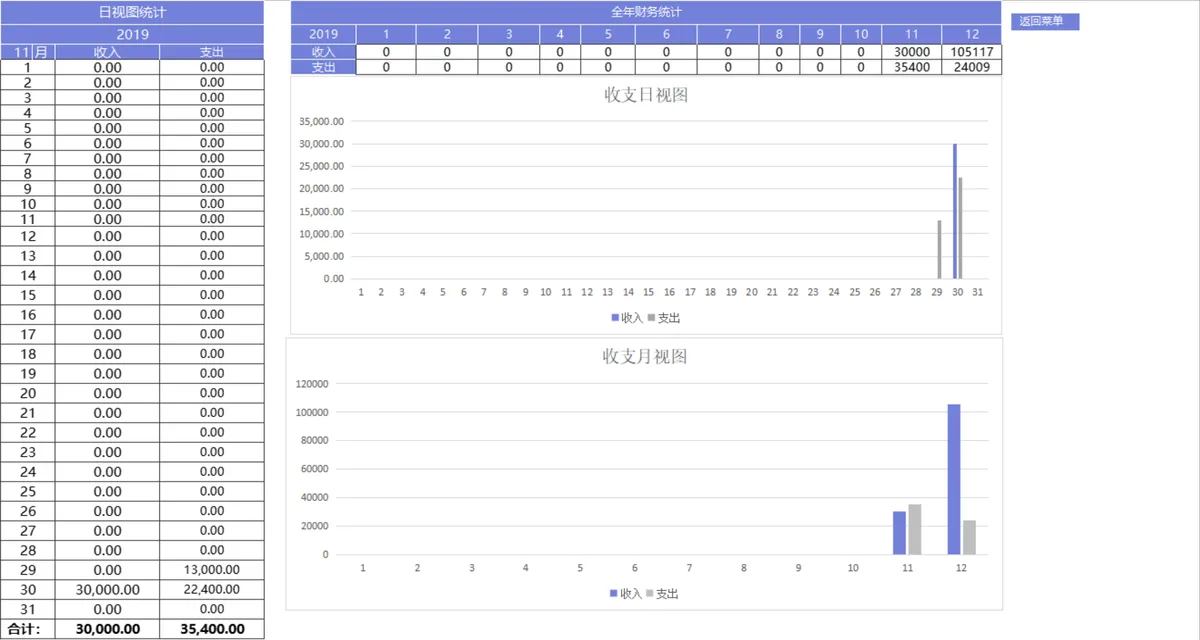Select December expense bar in monthly chart

click(x=969, y=537)
